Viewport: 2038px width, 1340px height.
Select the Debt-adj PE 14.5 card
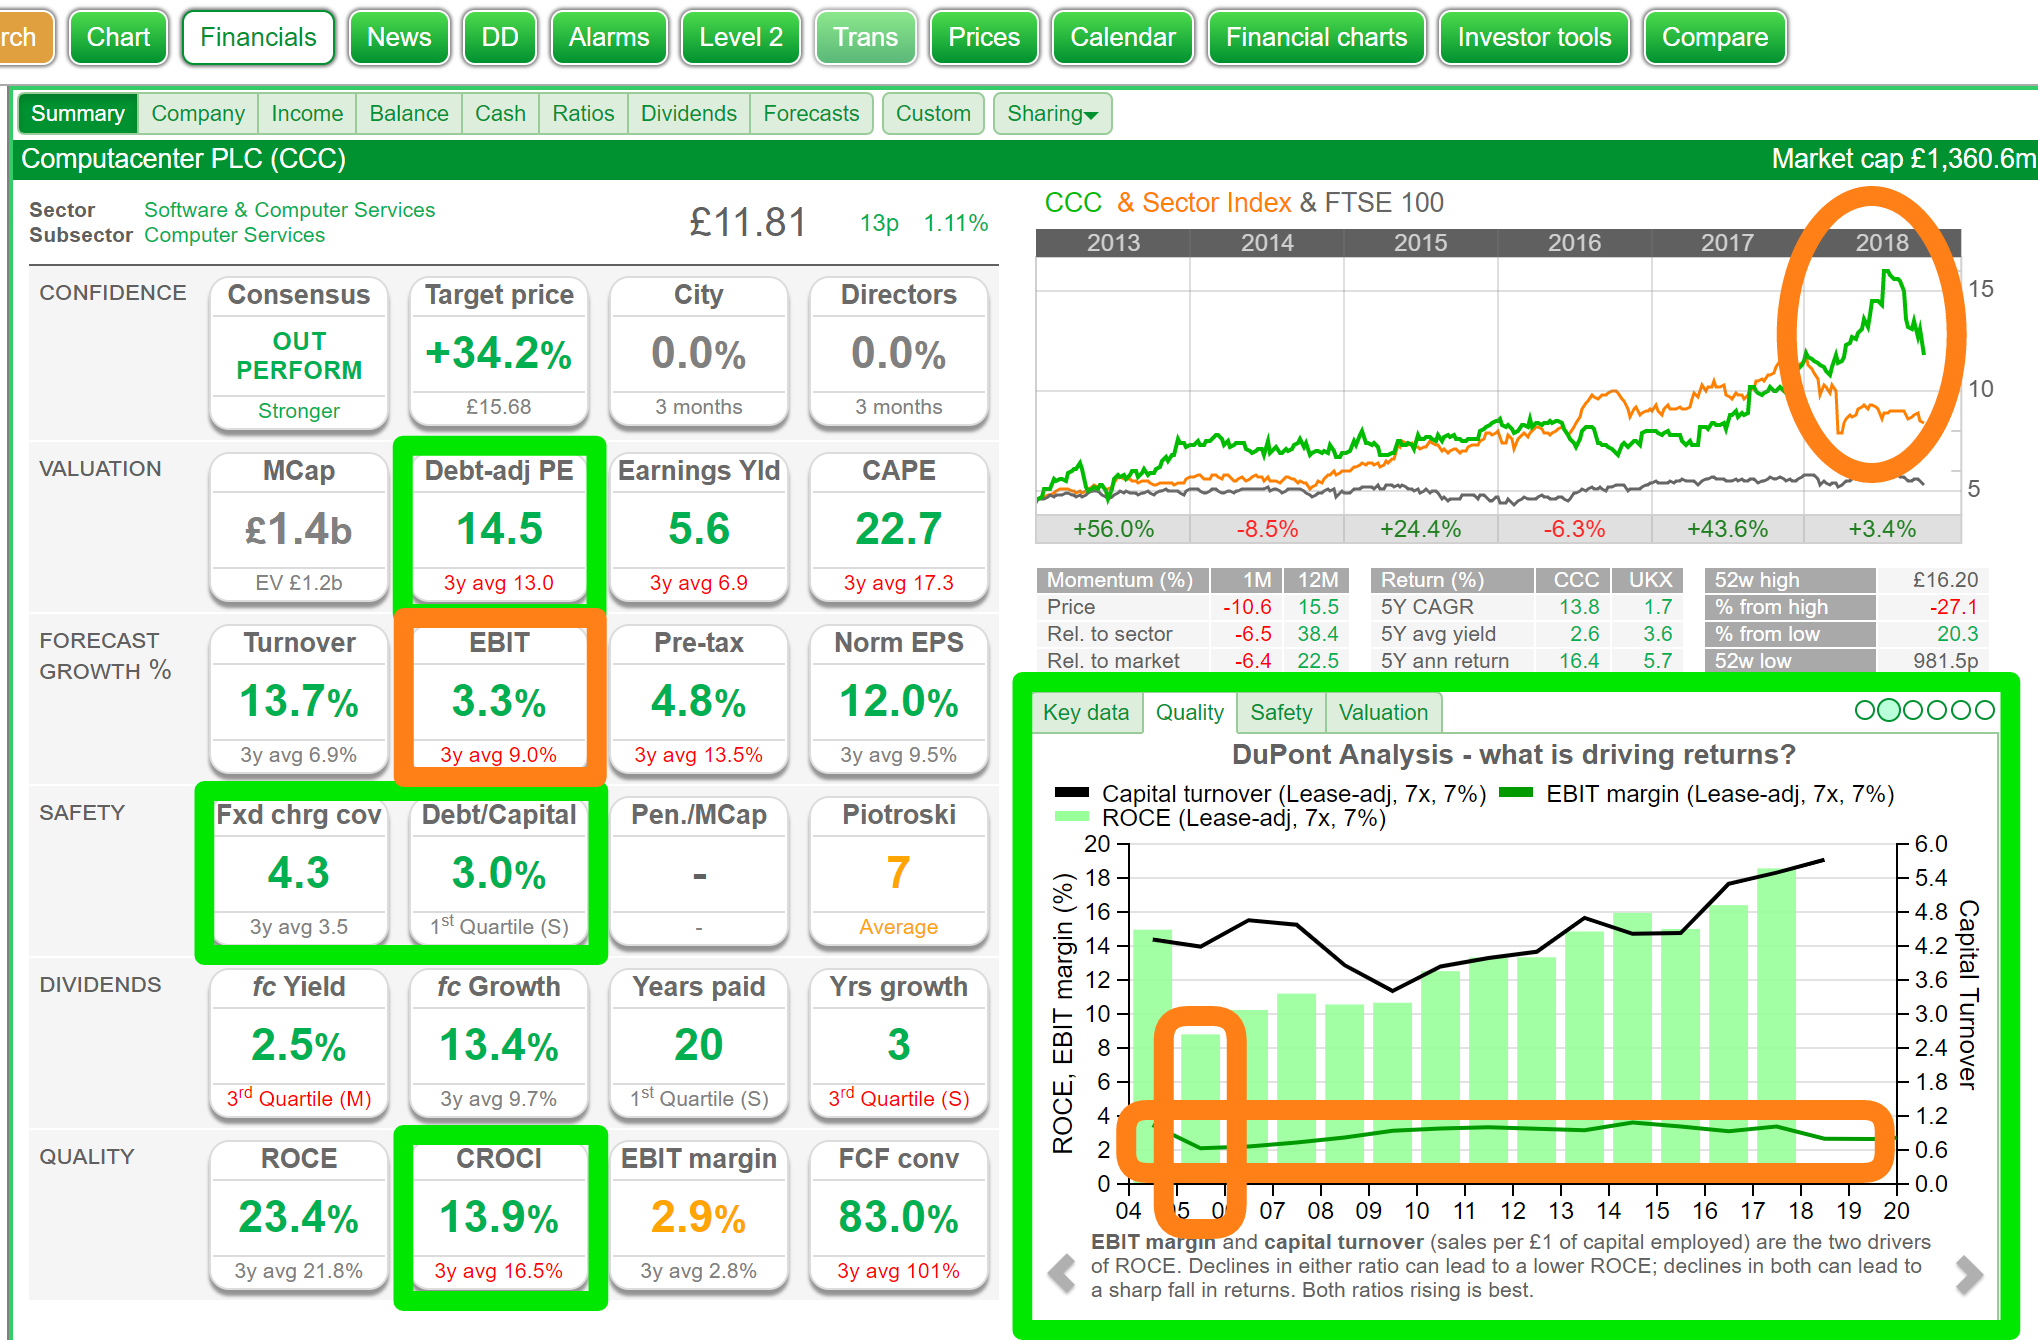499,527
